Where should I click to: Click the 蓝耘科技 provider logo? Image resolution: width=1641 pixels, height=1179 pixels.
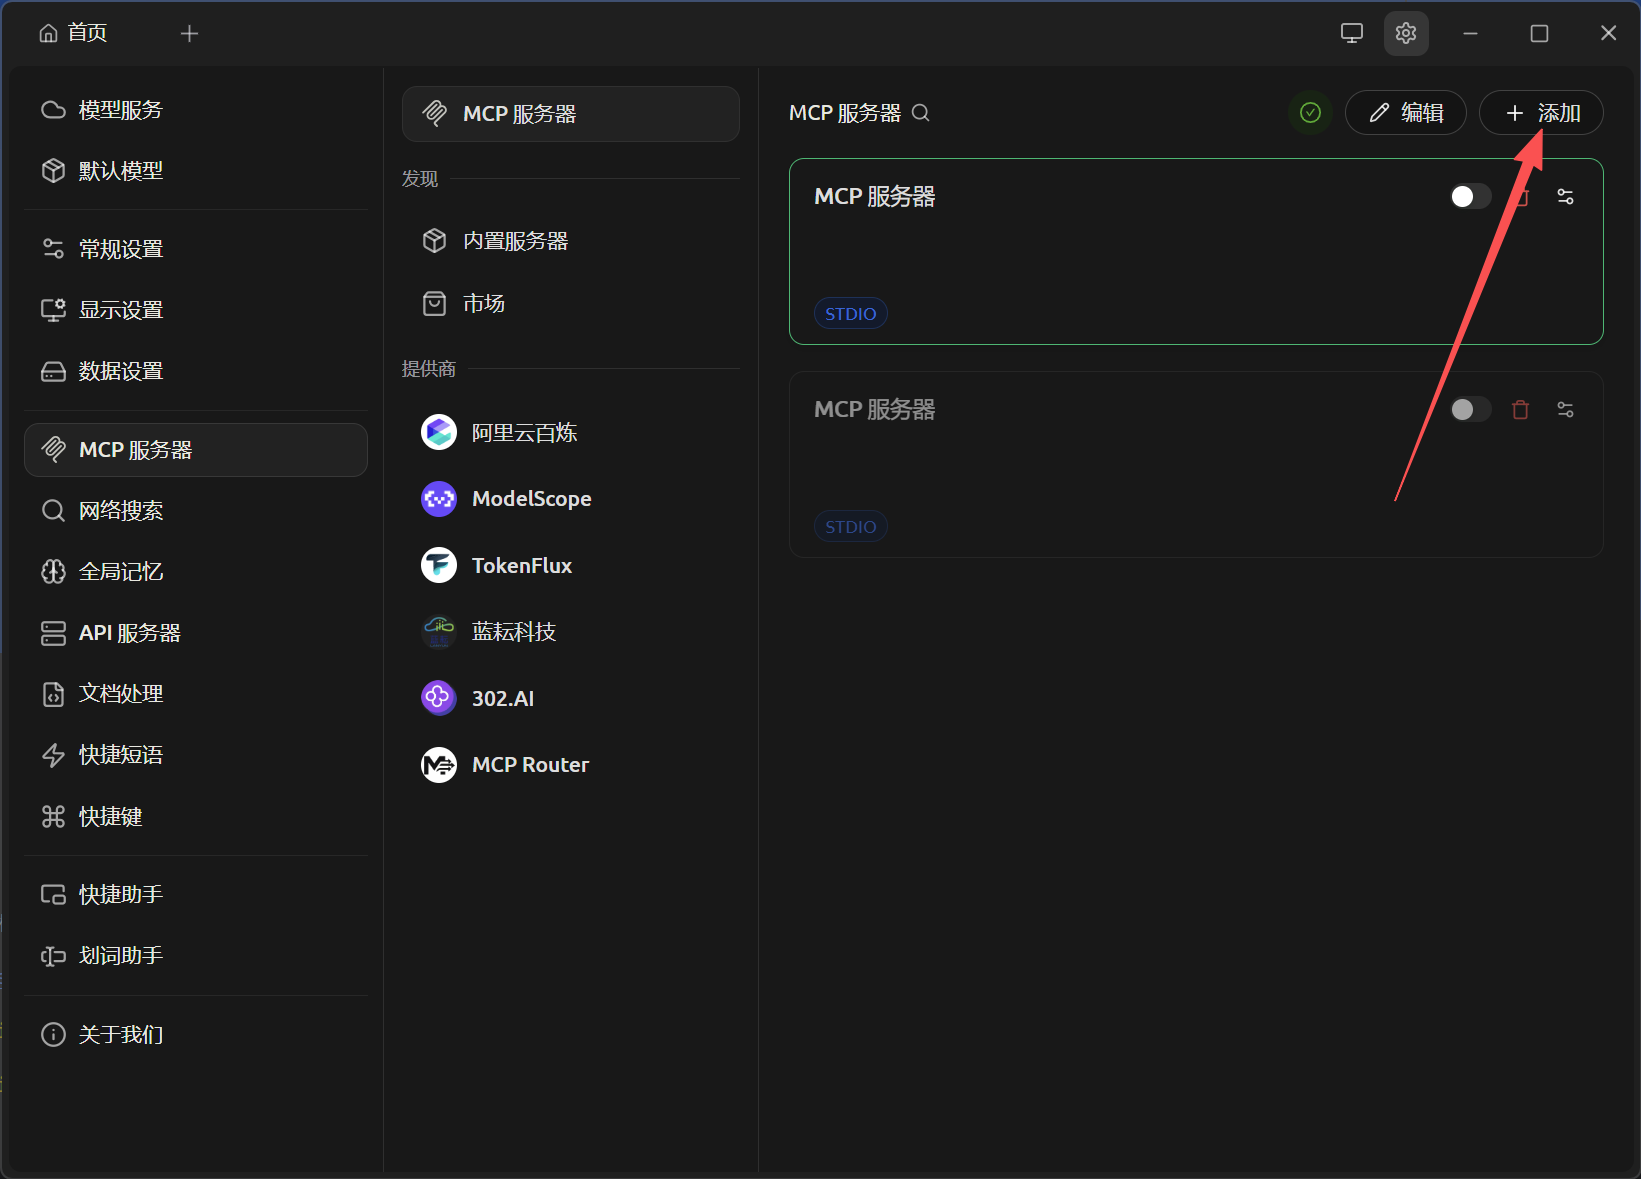point(439,632)
